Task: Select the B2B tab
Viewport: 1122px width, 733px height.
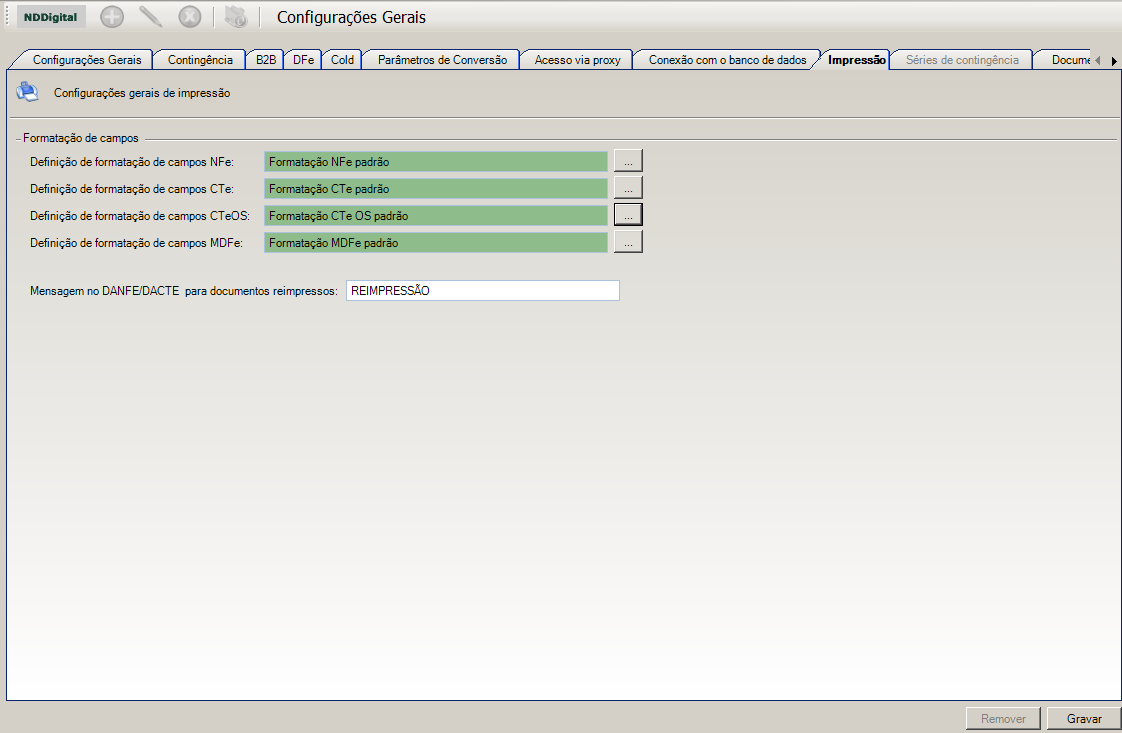Action: pyautogui.click(x=265, y=60)
